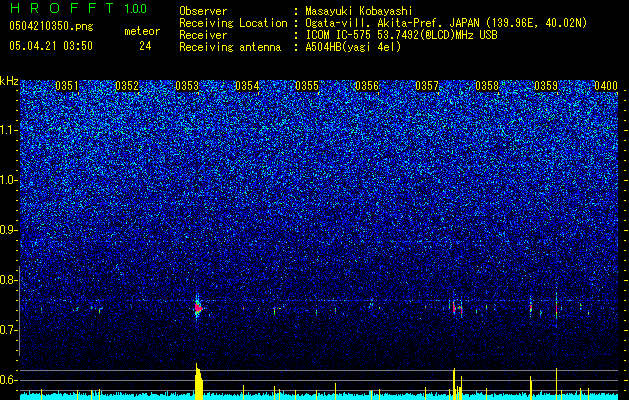Click the 0351 time marker
Image resolution: width=629 pixels, height=400 pixels.
pos(67,86)
